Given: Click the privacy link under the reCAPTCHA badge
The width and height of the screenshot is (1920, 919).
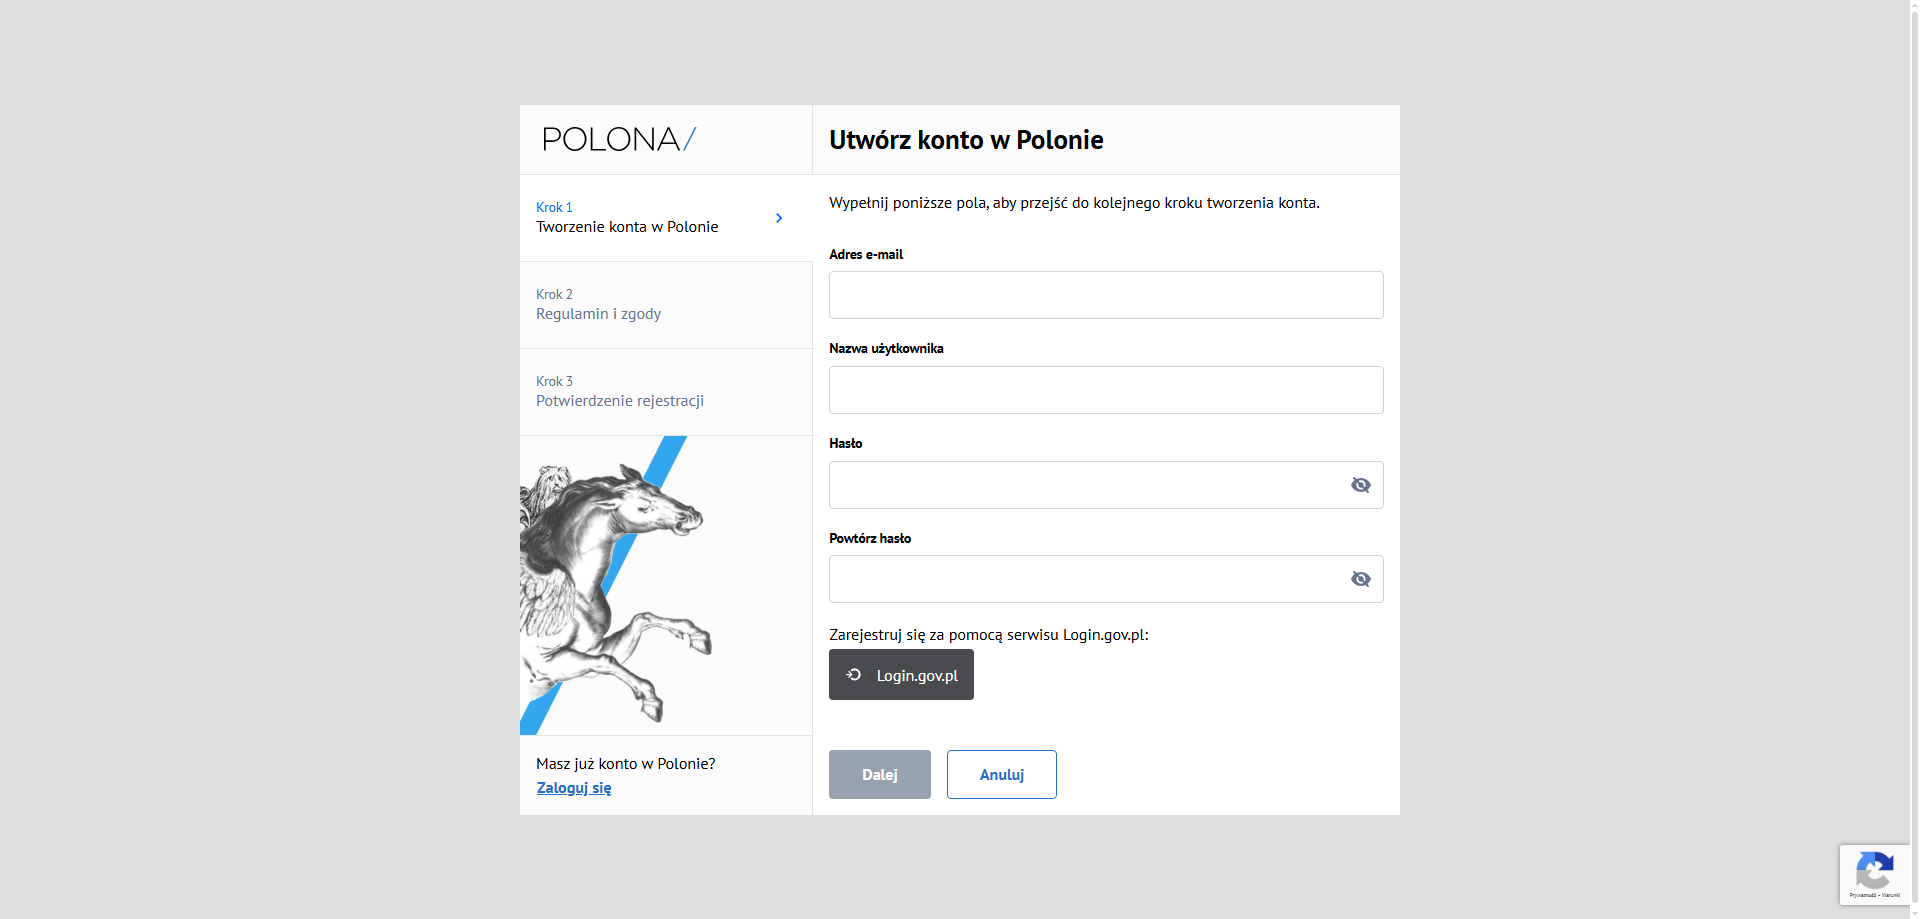Looking at the screenshot, I should pos(1862,897).
